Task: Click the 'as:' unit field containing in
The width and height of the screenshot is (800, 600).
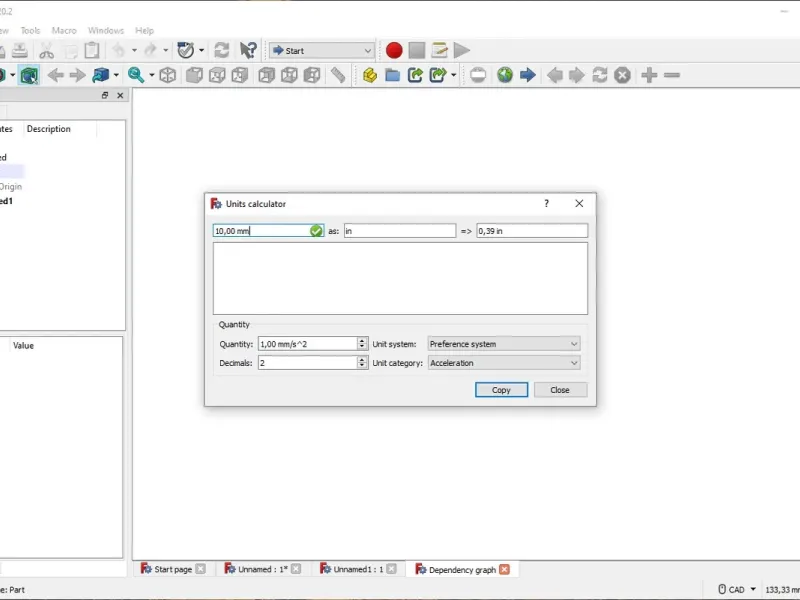Action: pos(399,231)
